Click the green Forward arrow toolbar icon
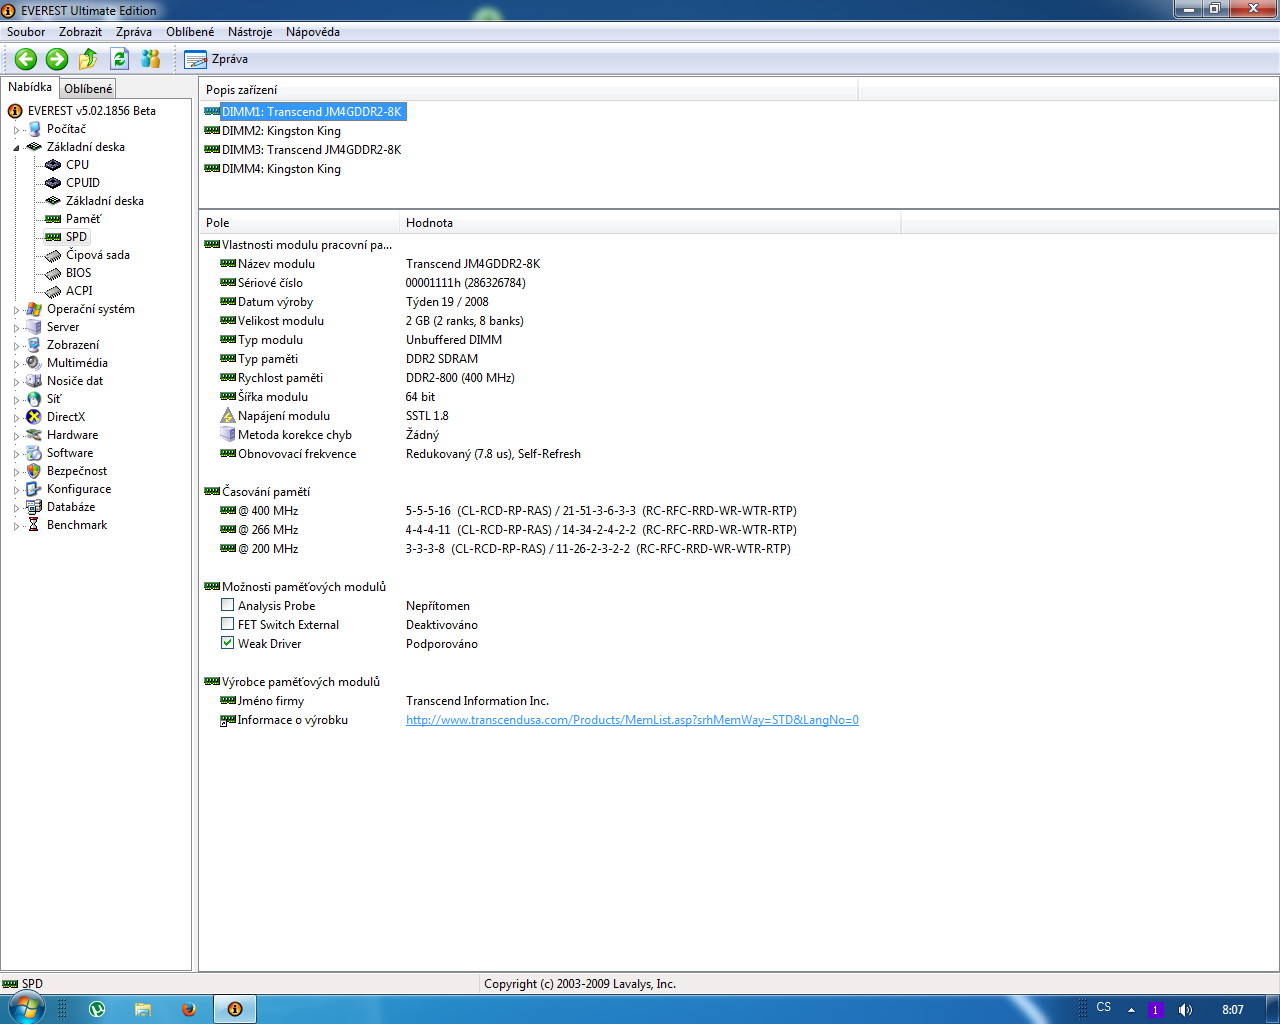Viewport: 1280px width, 1024px height. click(57, 59)
